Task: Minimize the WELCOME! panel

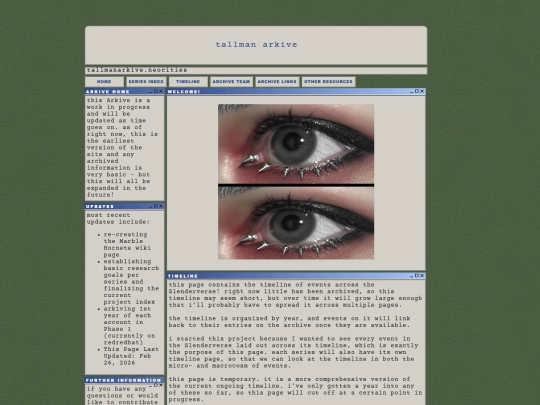Action: (412, 92)
